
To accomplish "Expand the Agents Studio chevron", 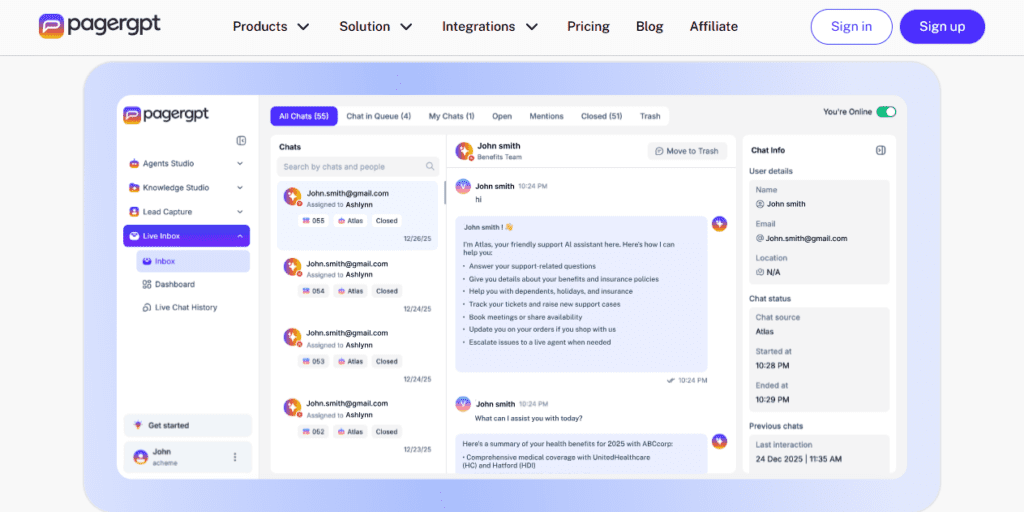I will click(x=240, y=163).
